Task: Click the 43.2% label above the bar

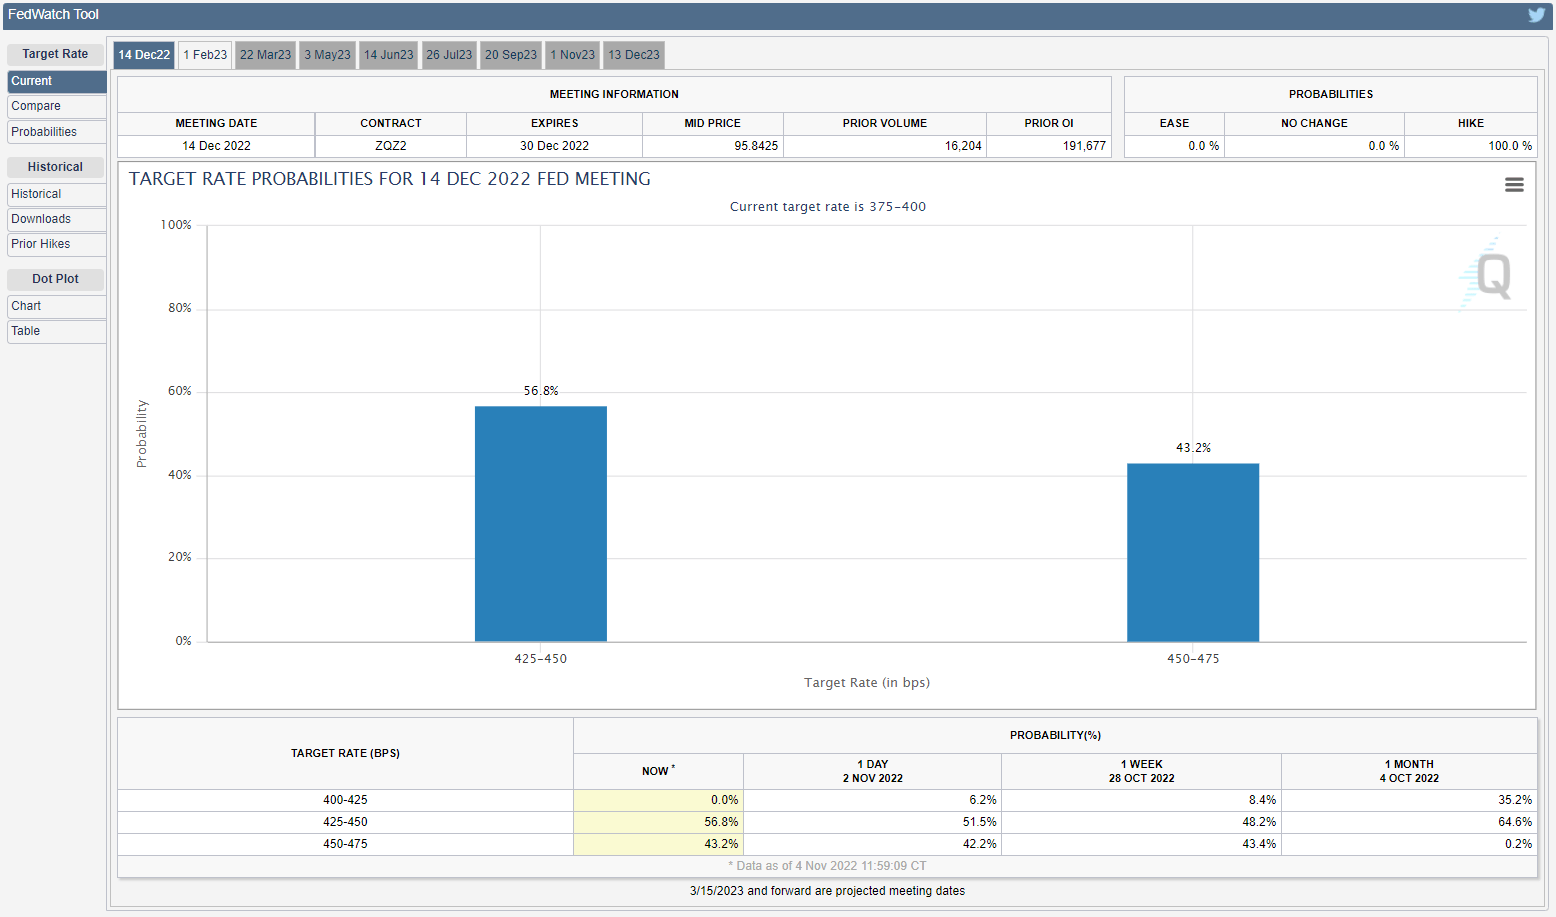Action: point(1193,448)
